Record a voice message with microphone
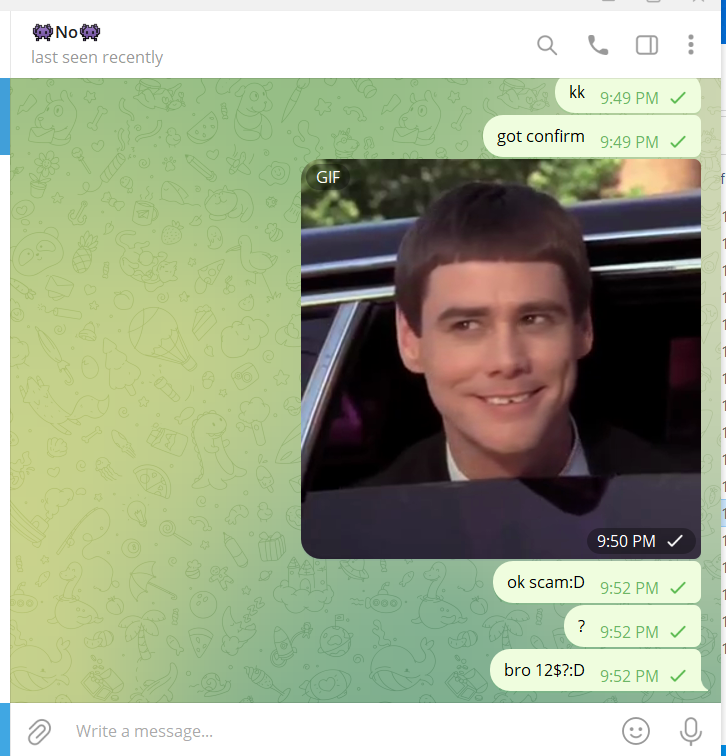Screen dimensions: 726x756 point(691,731)
